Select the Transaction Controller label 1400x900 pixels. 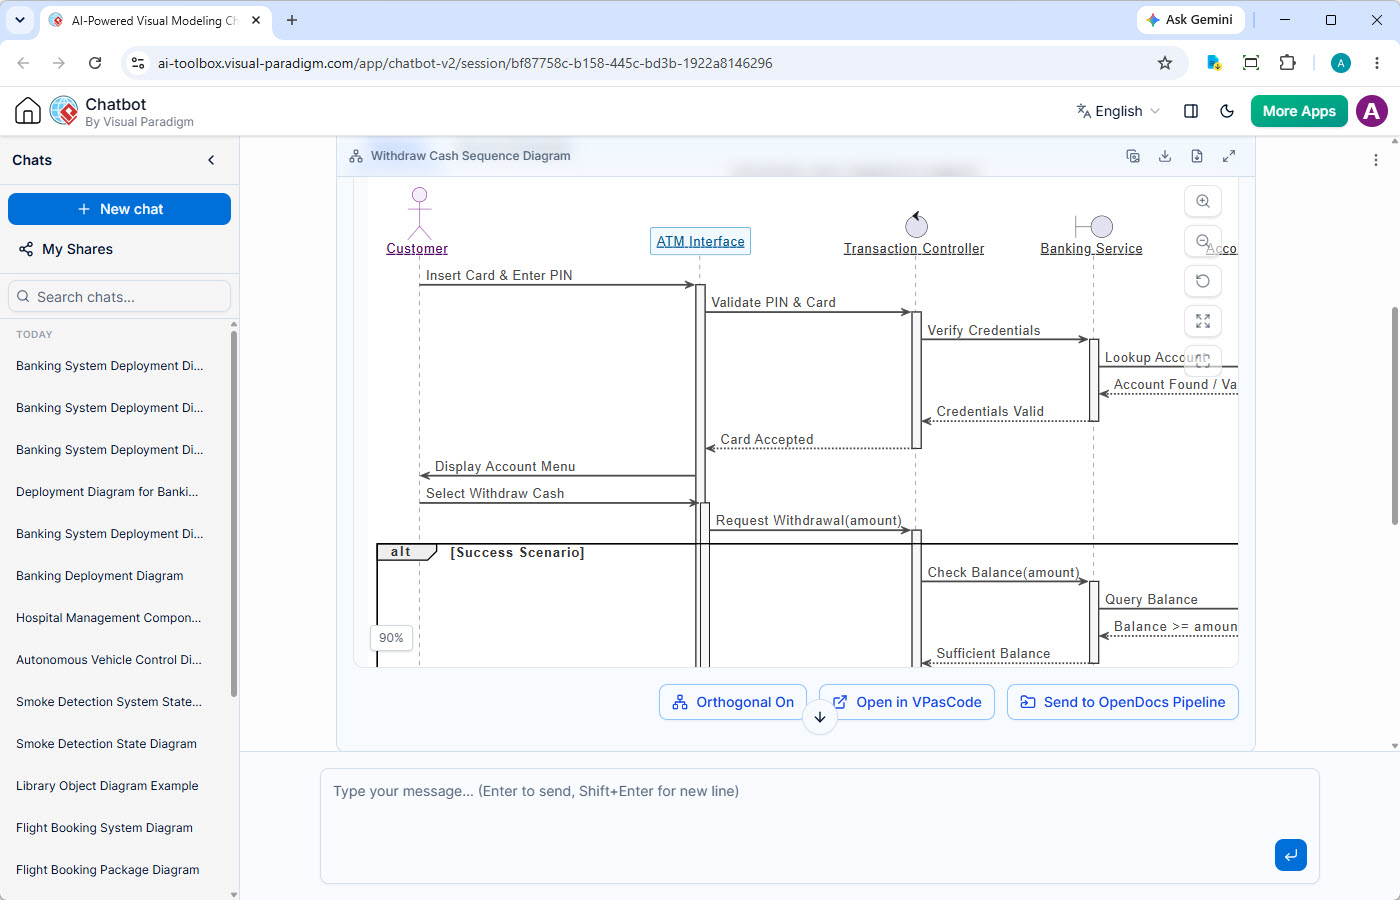pos(914,249)
